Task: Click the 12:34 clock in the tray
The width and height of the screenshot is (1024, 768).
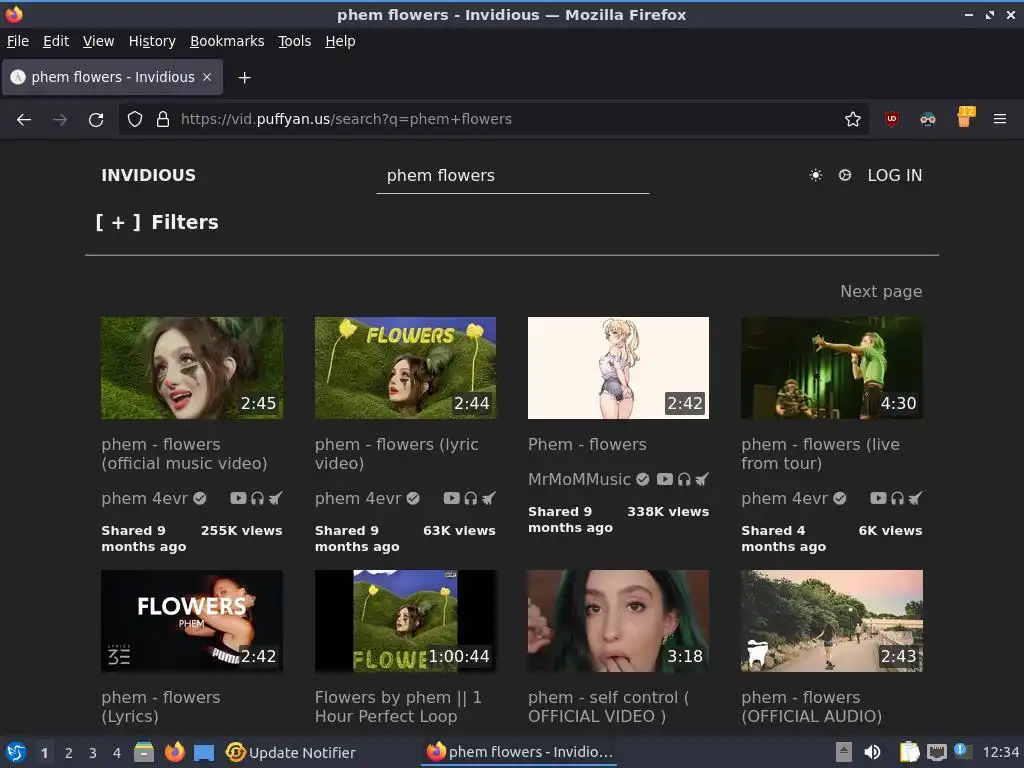Action: pos(1000,752)
